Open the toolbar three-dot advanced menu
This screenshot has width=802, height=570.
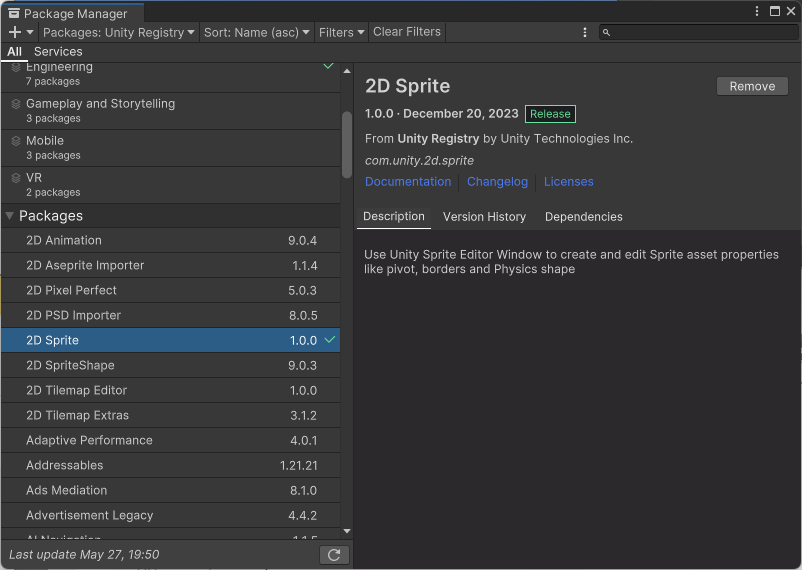click(x=585, y=32)
